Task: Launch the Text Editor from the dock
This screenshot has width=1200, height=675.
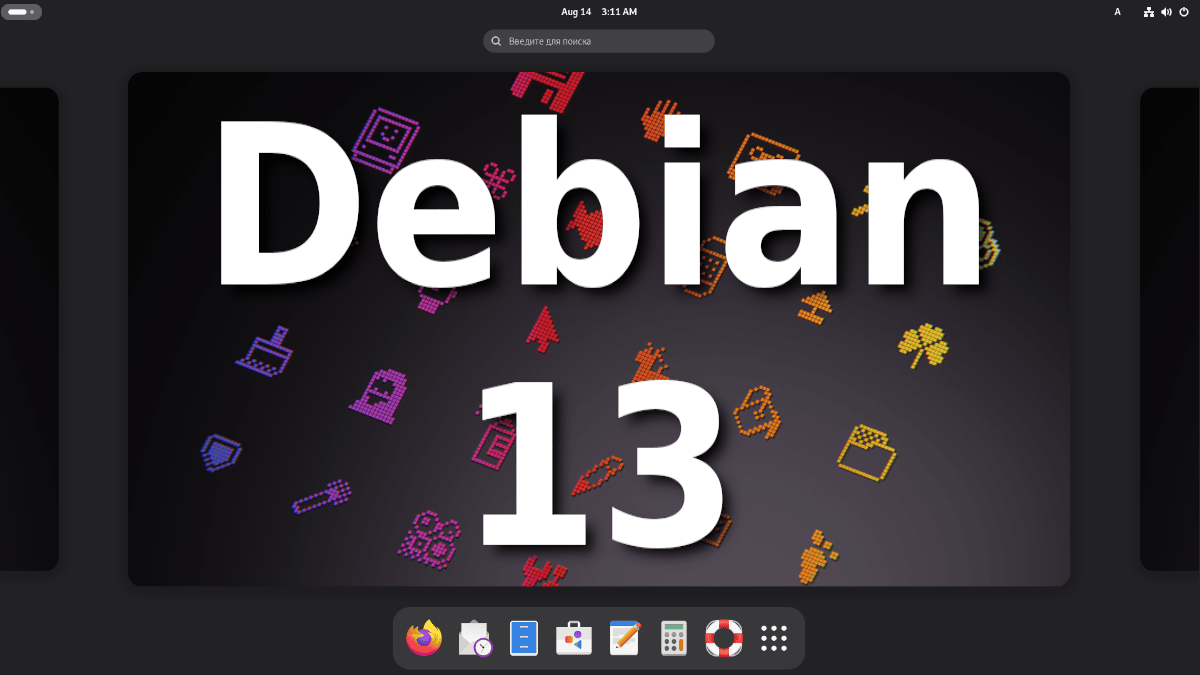Action: 624,638
